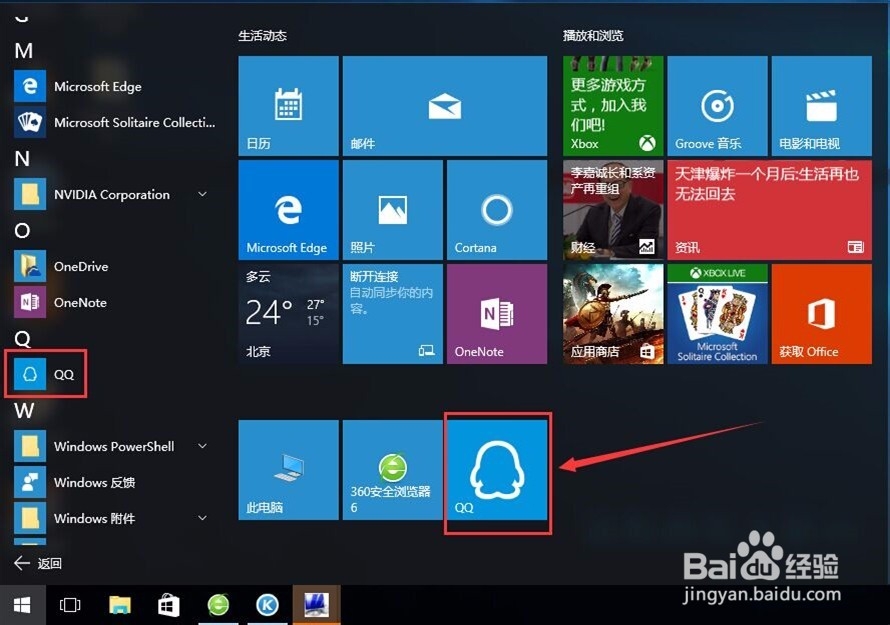Viewport: 890px width, 625px height.
Task: Open the red 资讯 news tile
Action: click(x=770, y=210)
